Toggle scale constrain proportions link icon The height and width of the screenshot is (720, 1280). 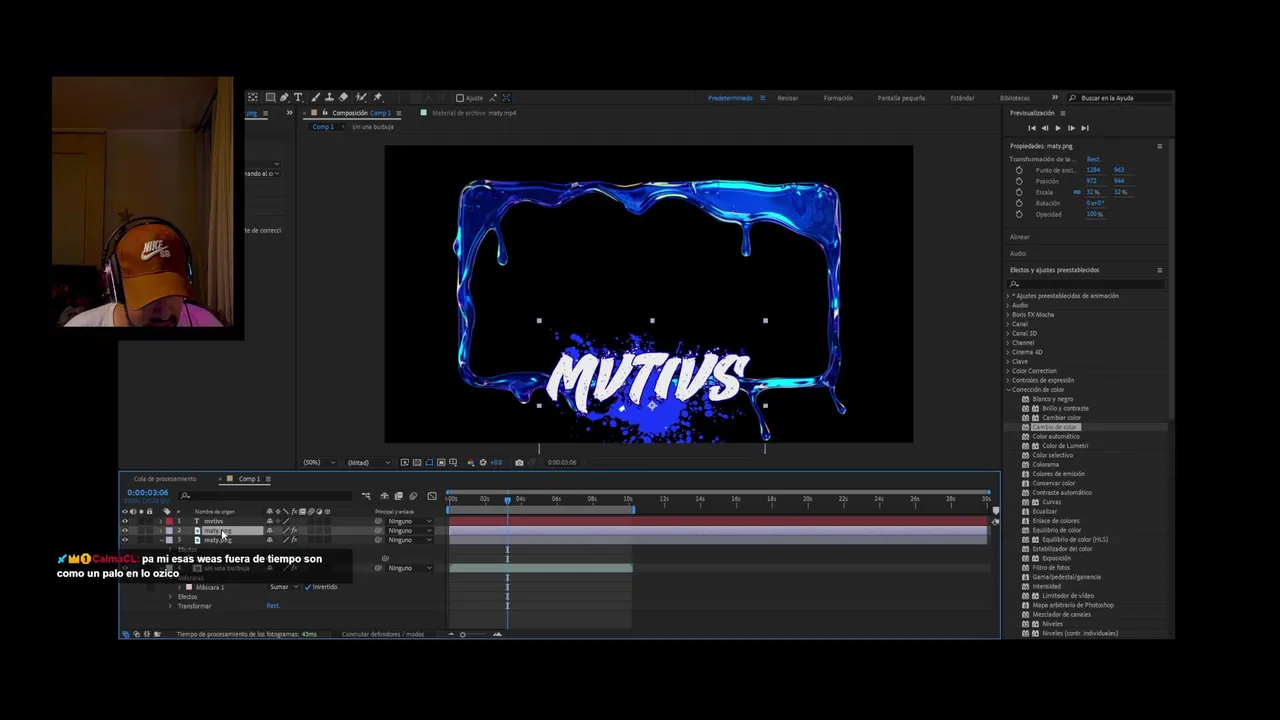pos(1077,192)
